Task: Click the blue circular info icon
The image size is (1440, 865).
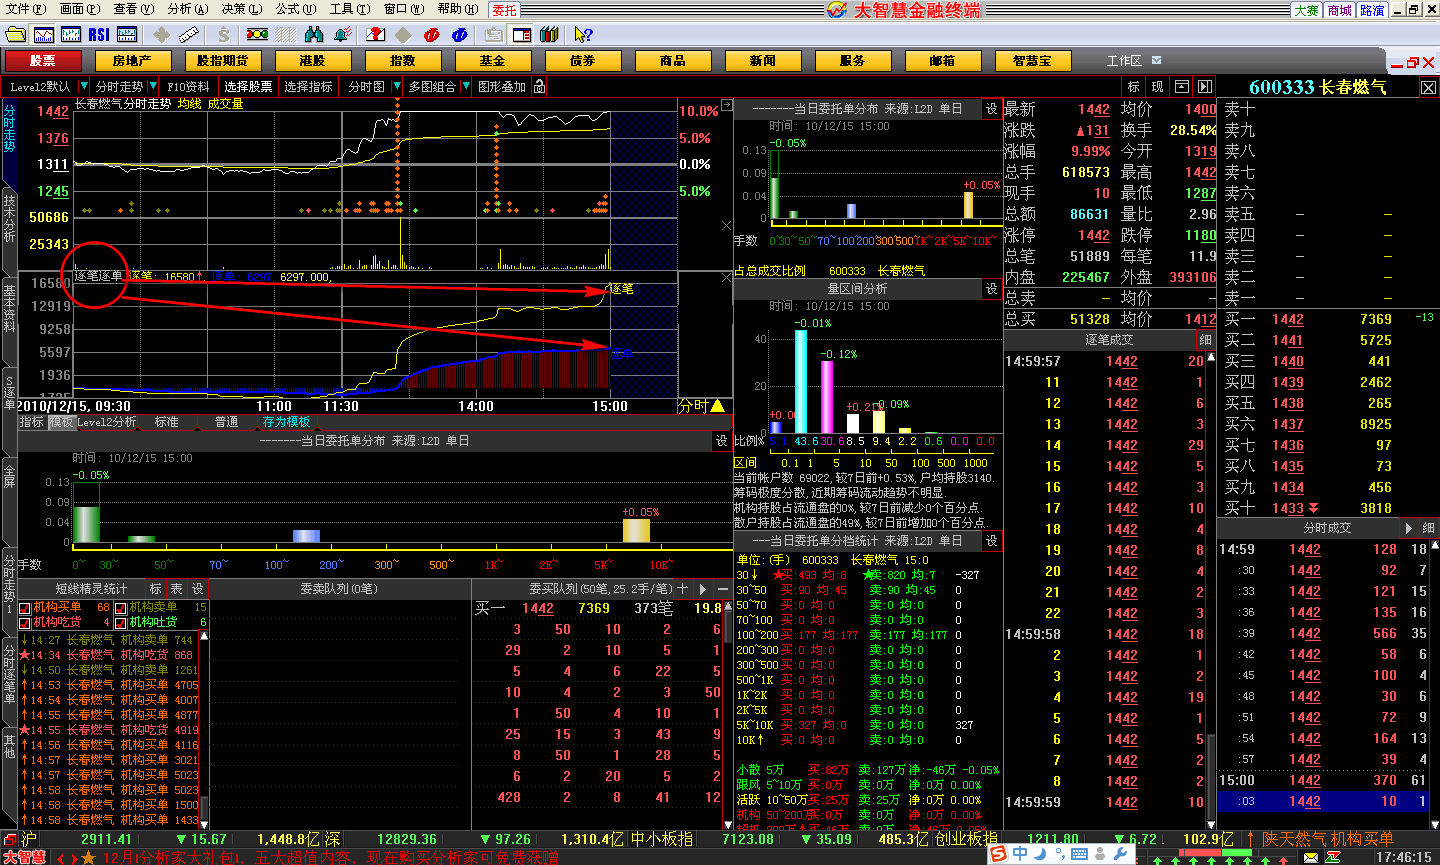Action: 460,34
